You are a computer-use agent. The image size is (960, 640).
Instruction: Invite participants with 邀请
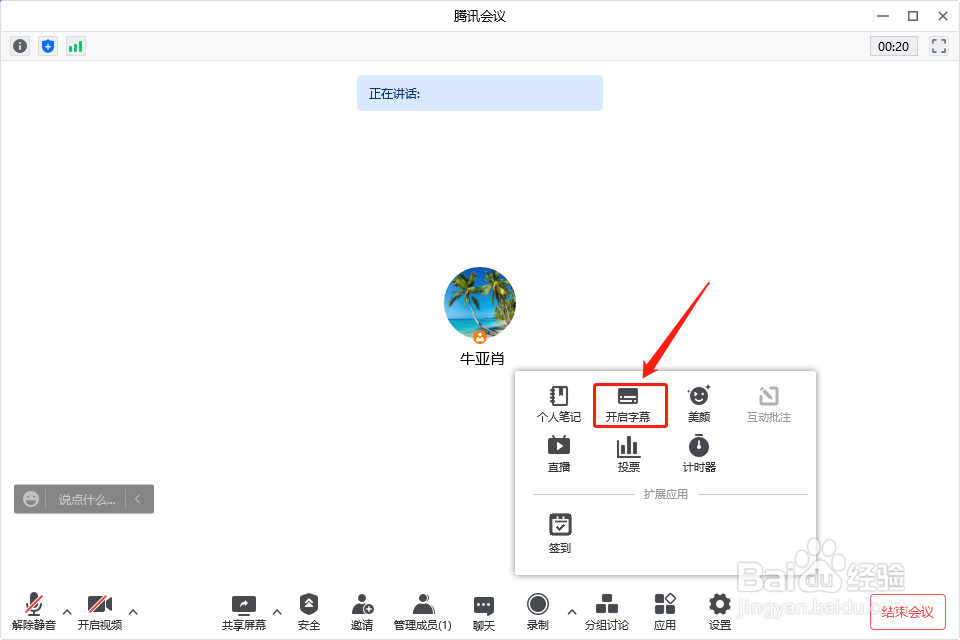362,612
